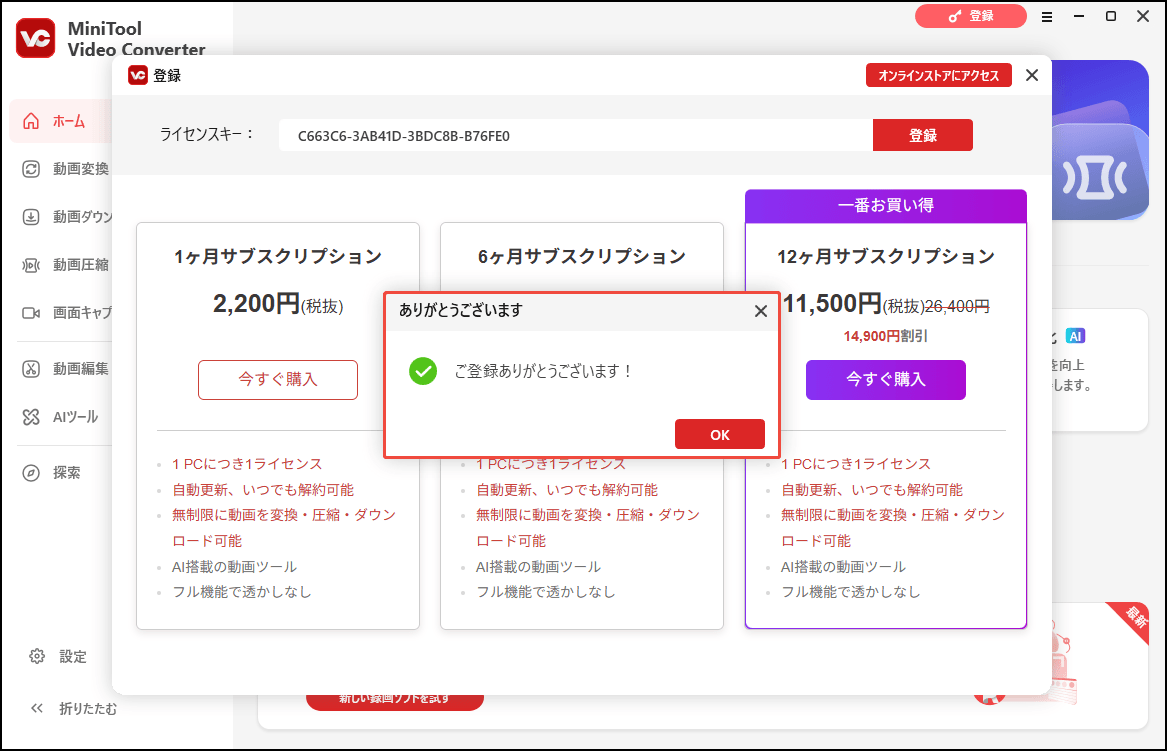Click the 11,500円 price text
1167x751 pixels.
[832, 304]
